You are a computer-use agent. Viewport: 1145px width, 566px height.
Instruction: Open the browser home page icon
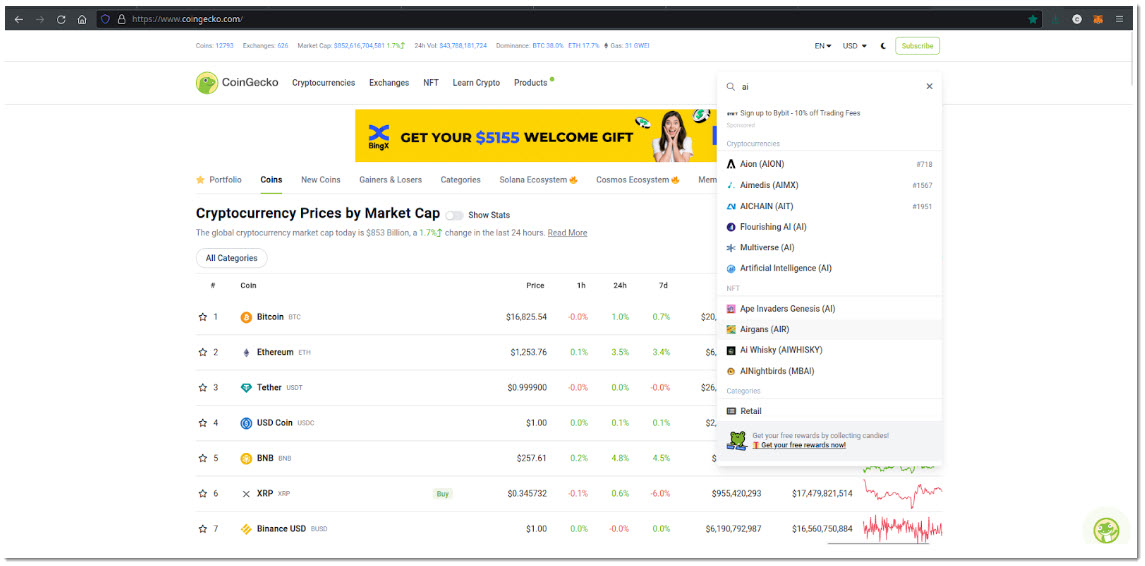pyautogui.click(x=83, y=19)
